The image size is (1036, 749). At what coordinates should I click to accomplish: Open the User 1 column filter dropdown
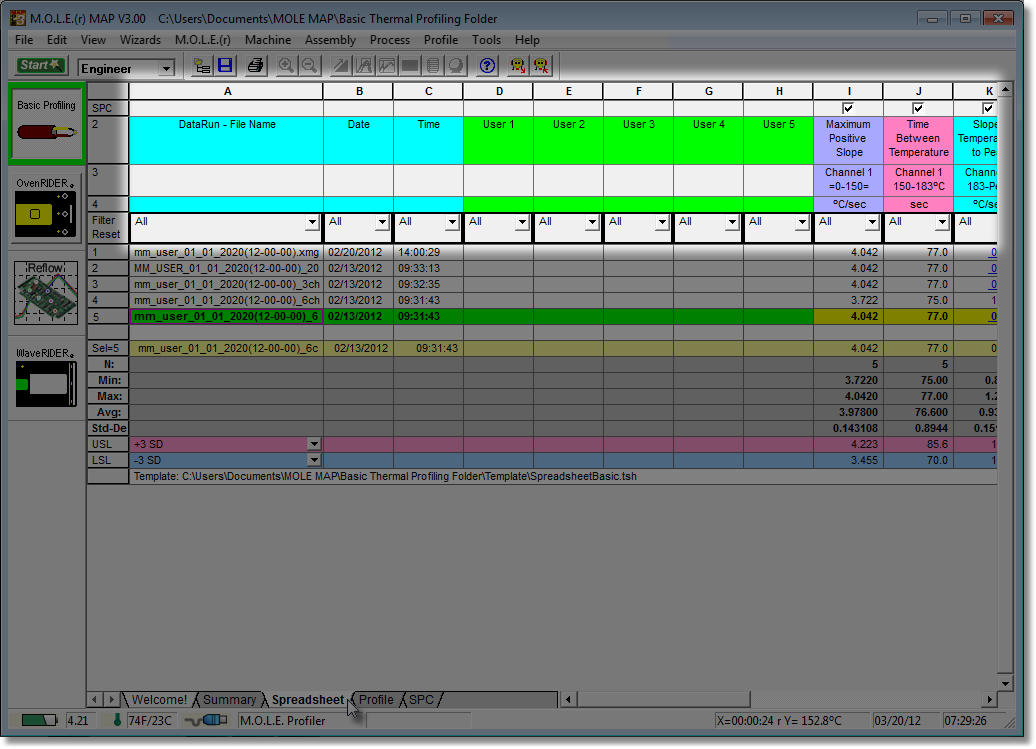523,223
